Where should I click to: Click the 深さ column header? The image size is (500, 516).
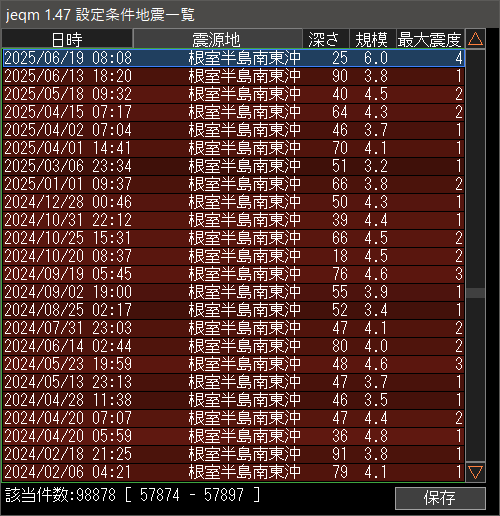[x=326, y=39]
